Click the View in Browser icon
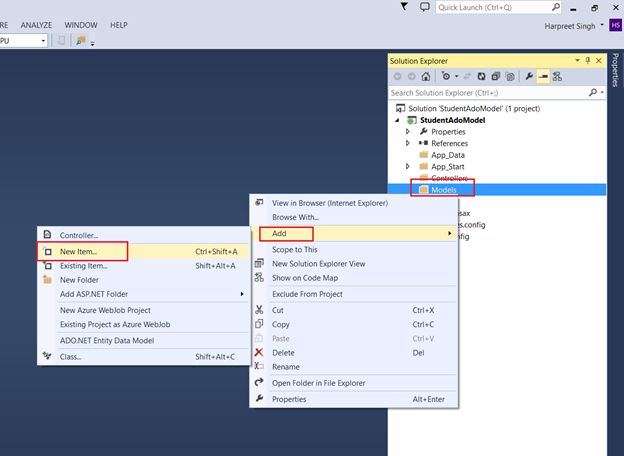This screenshot has width=624, height=456. pyautogui.click(x=259, y=202)
